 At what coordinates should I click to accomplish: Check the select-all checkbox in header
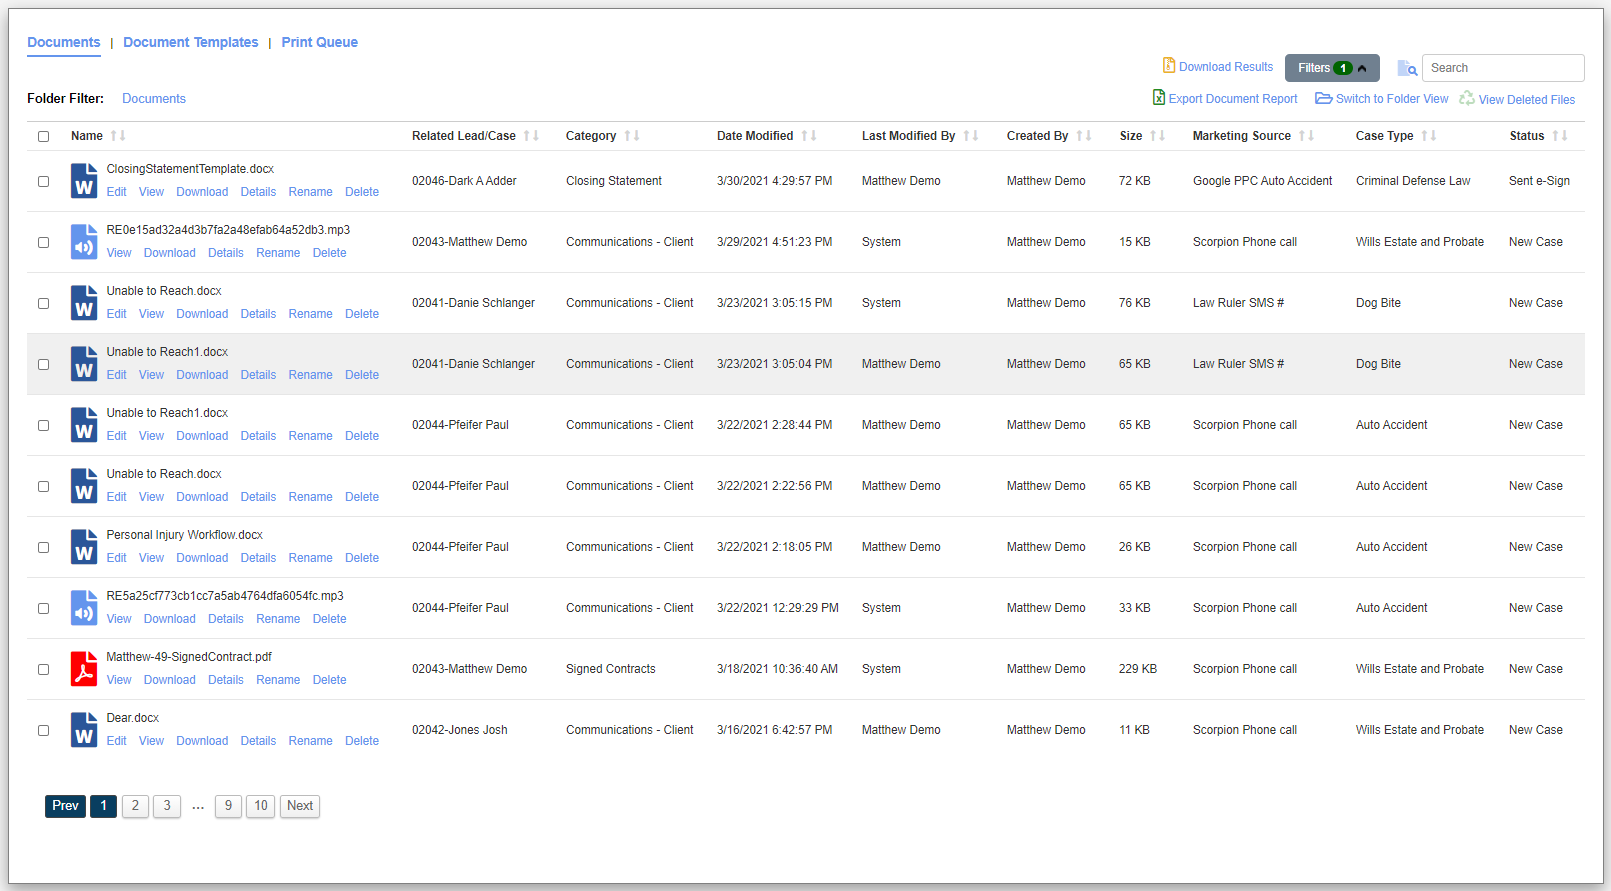click(x=43, y=136)
